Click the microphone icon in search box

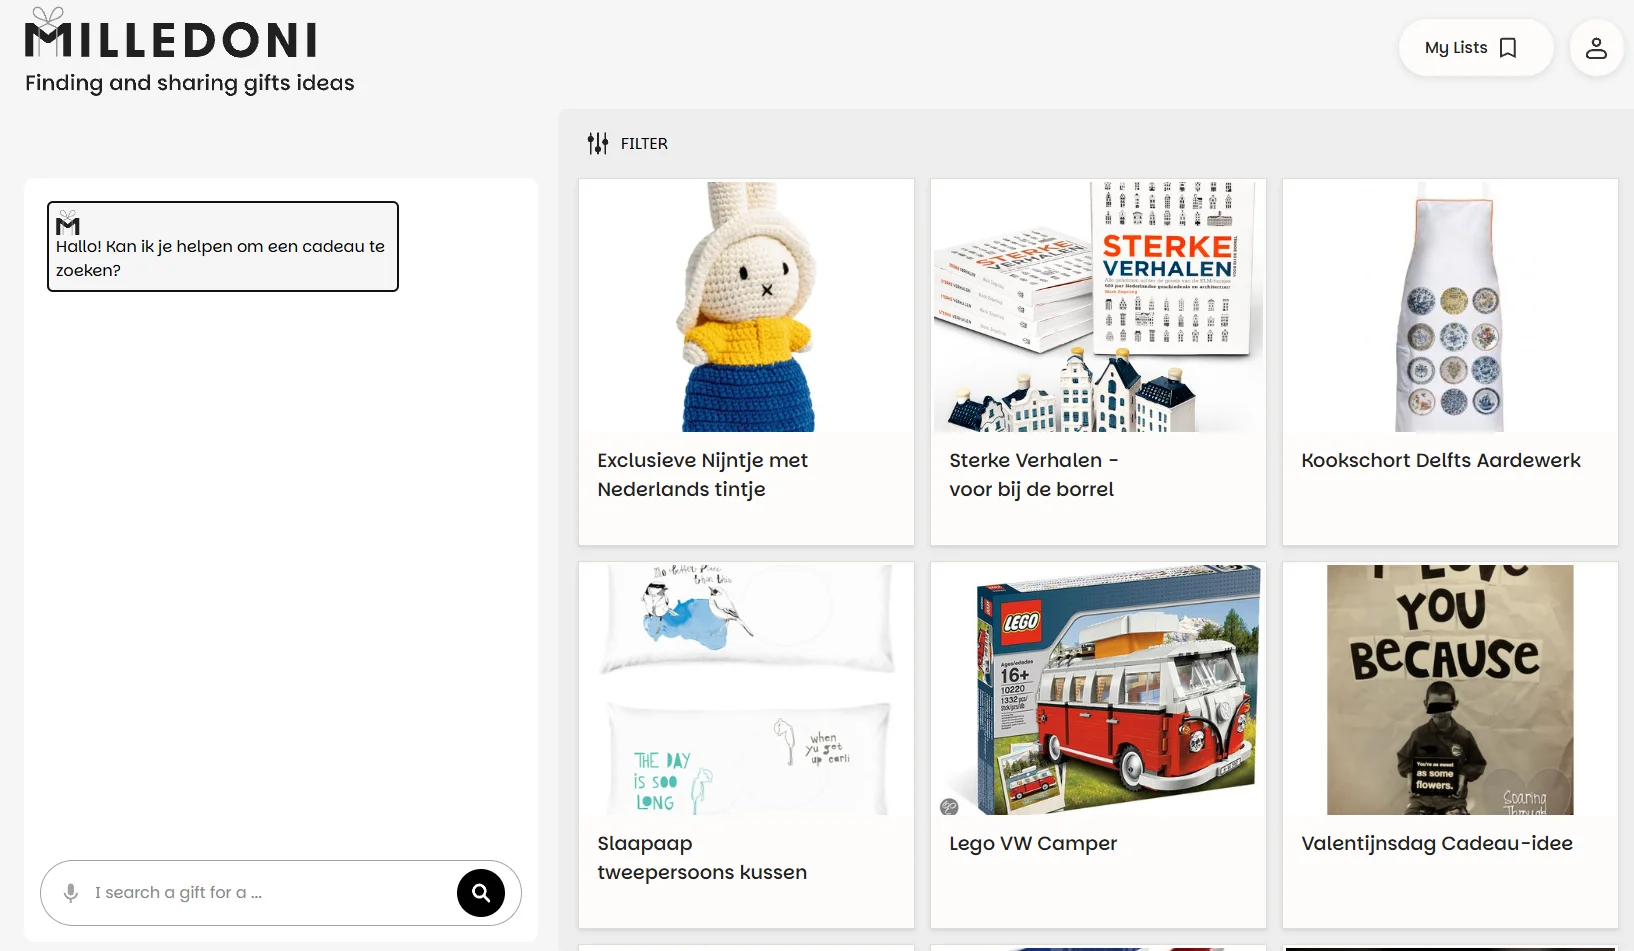[x=71, y=893]
